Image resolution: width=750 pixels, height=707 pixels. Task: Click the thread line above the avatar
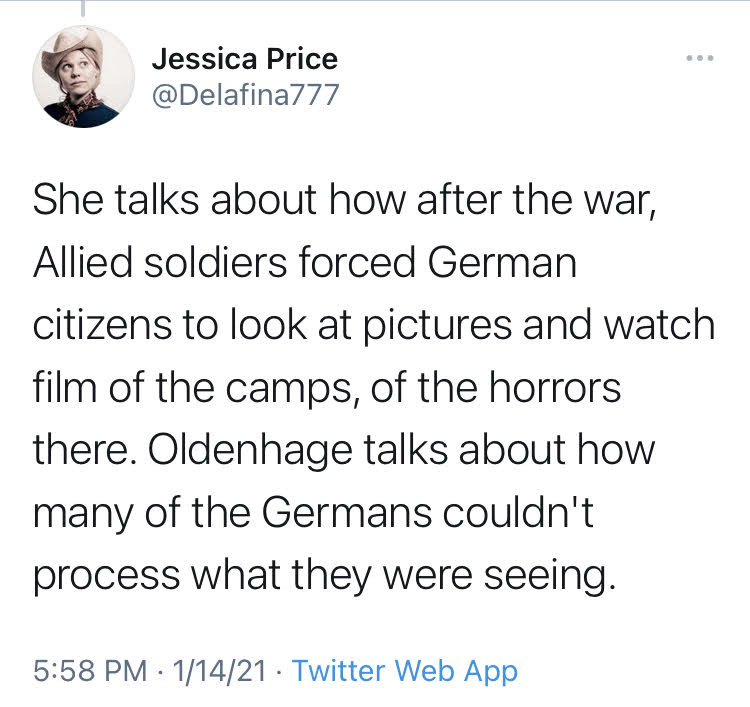click(x=83, y=10)
